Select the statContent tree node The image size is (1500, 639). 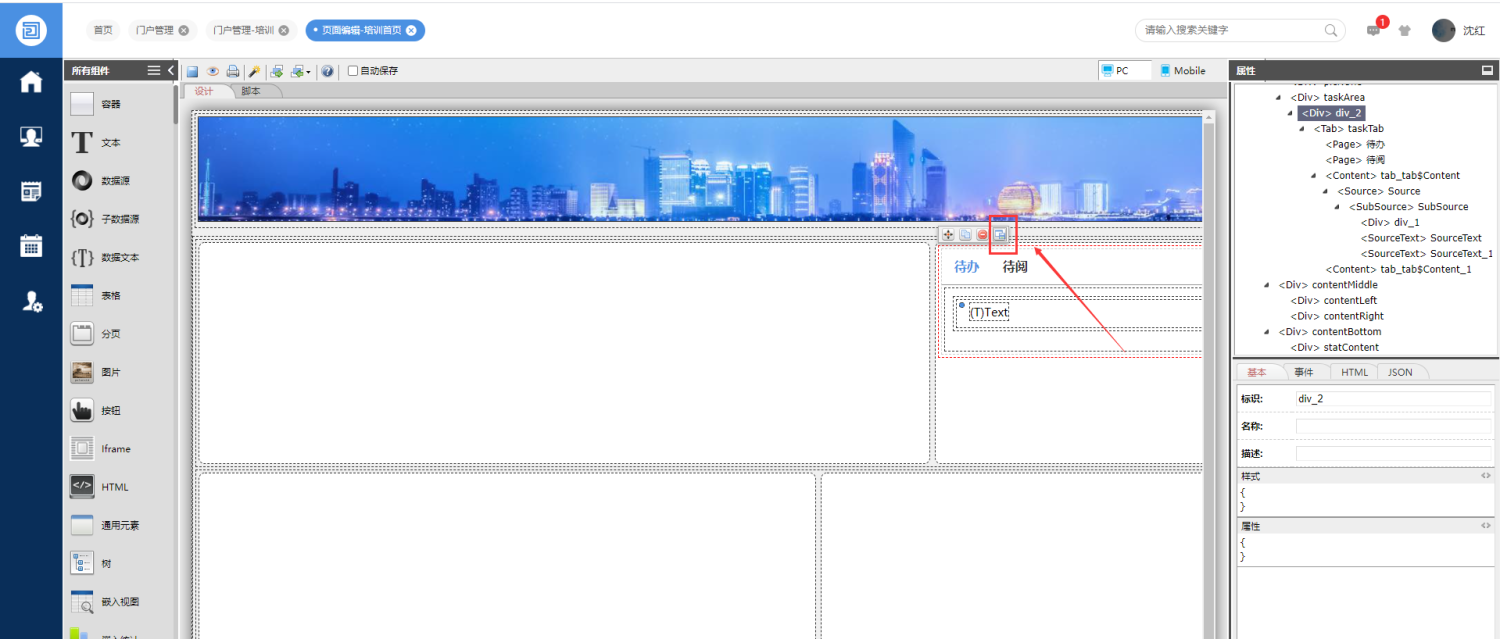(1334, 347)
